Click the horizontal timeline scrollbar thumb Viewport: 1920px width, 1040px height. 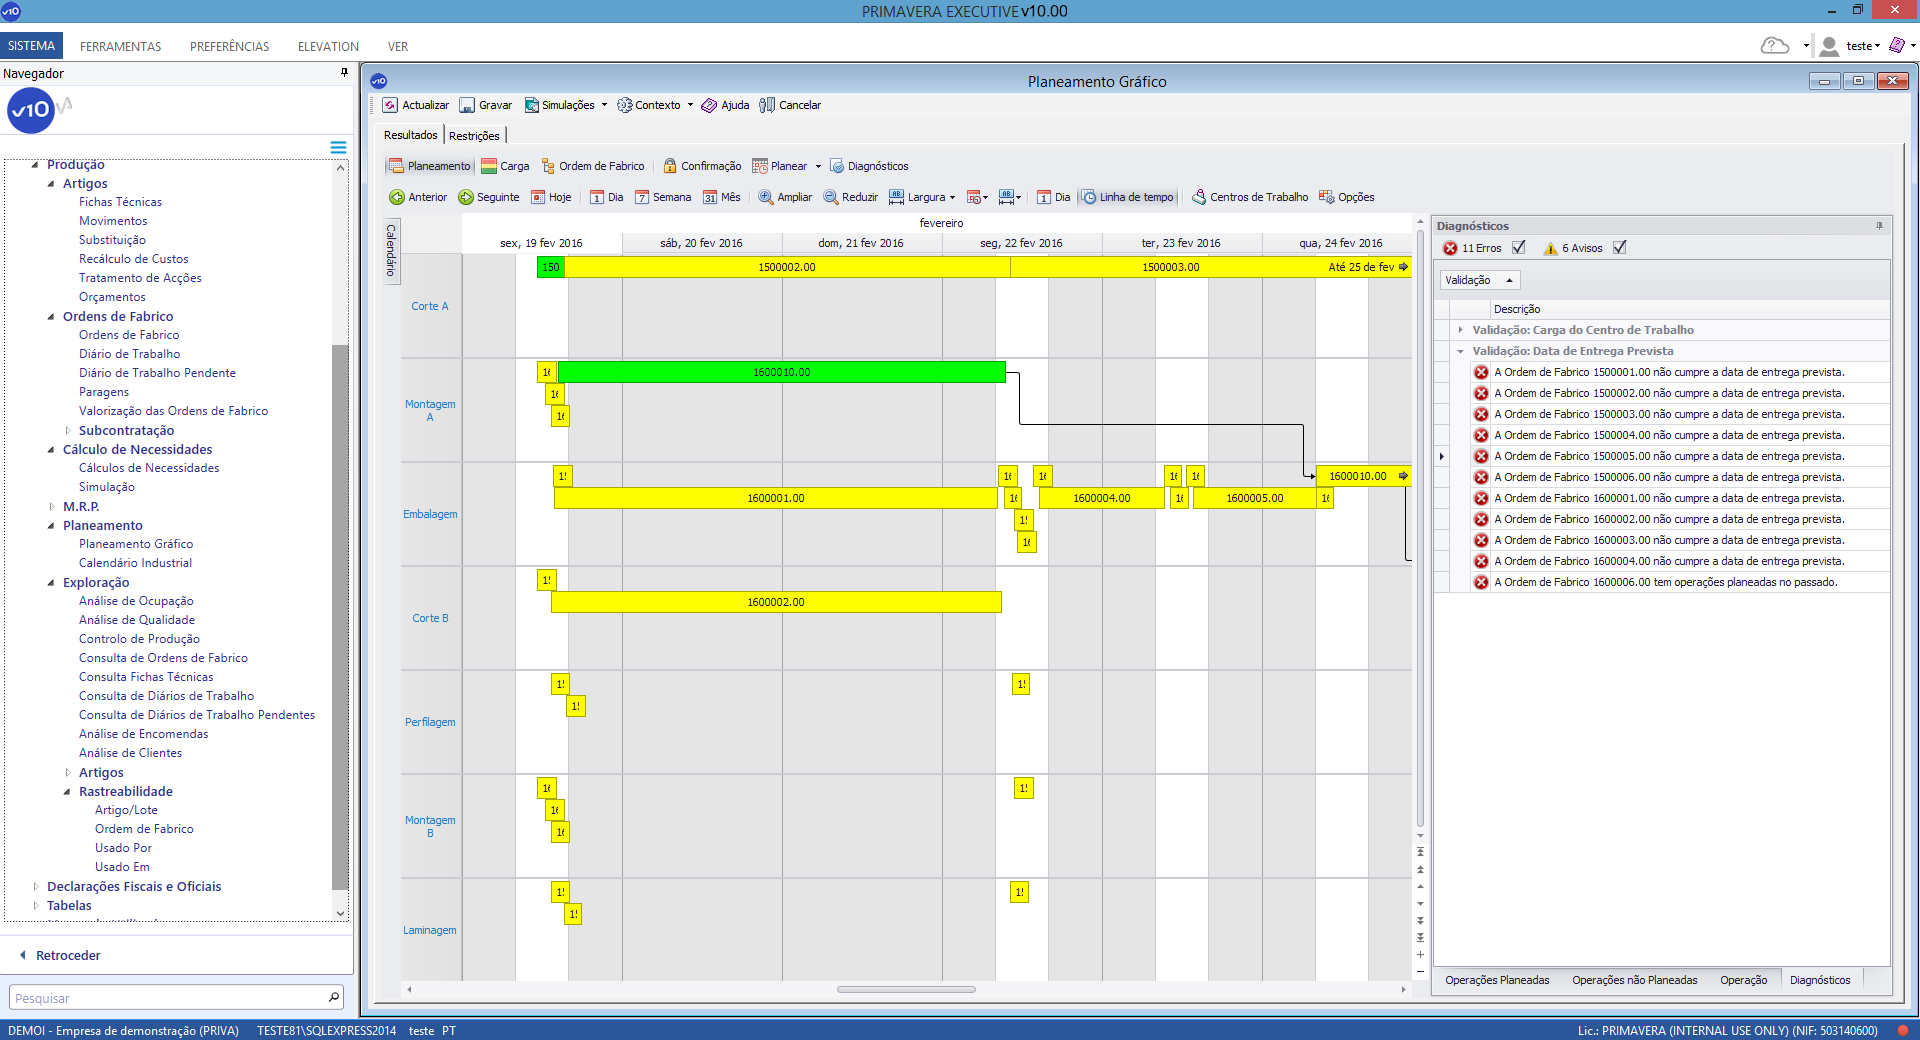pyautogui.click(x=906, y=989)
